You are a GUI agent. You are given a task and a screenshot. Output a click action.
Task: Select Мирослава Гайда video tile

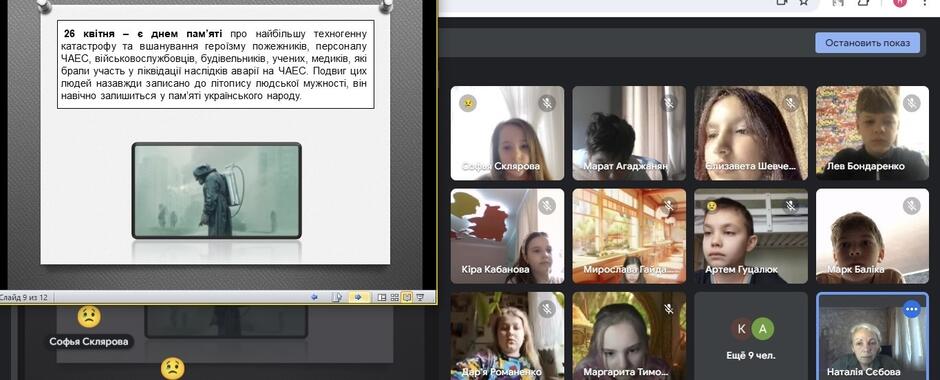(629, 236)
